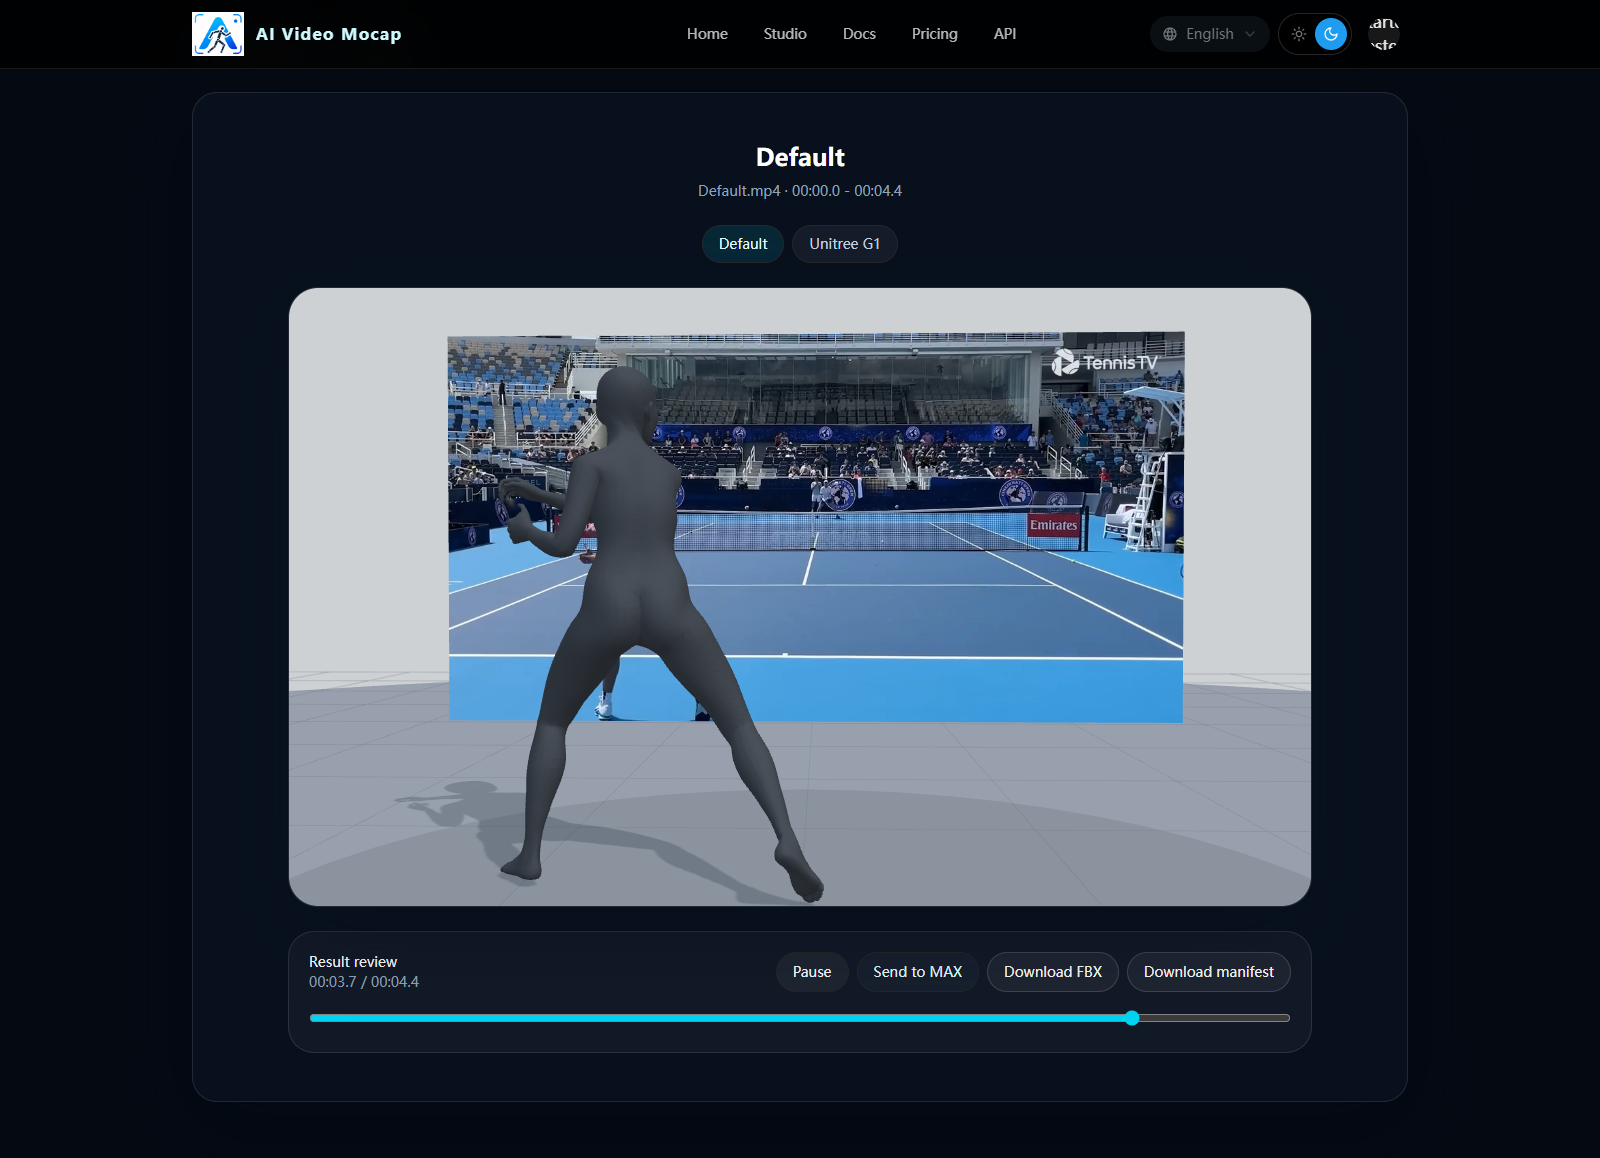Viewport: 1600px width, 1158px height.
Task: Open the Studio page
Action: click(x=785, y=34)
